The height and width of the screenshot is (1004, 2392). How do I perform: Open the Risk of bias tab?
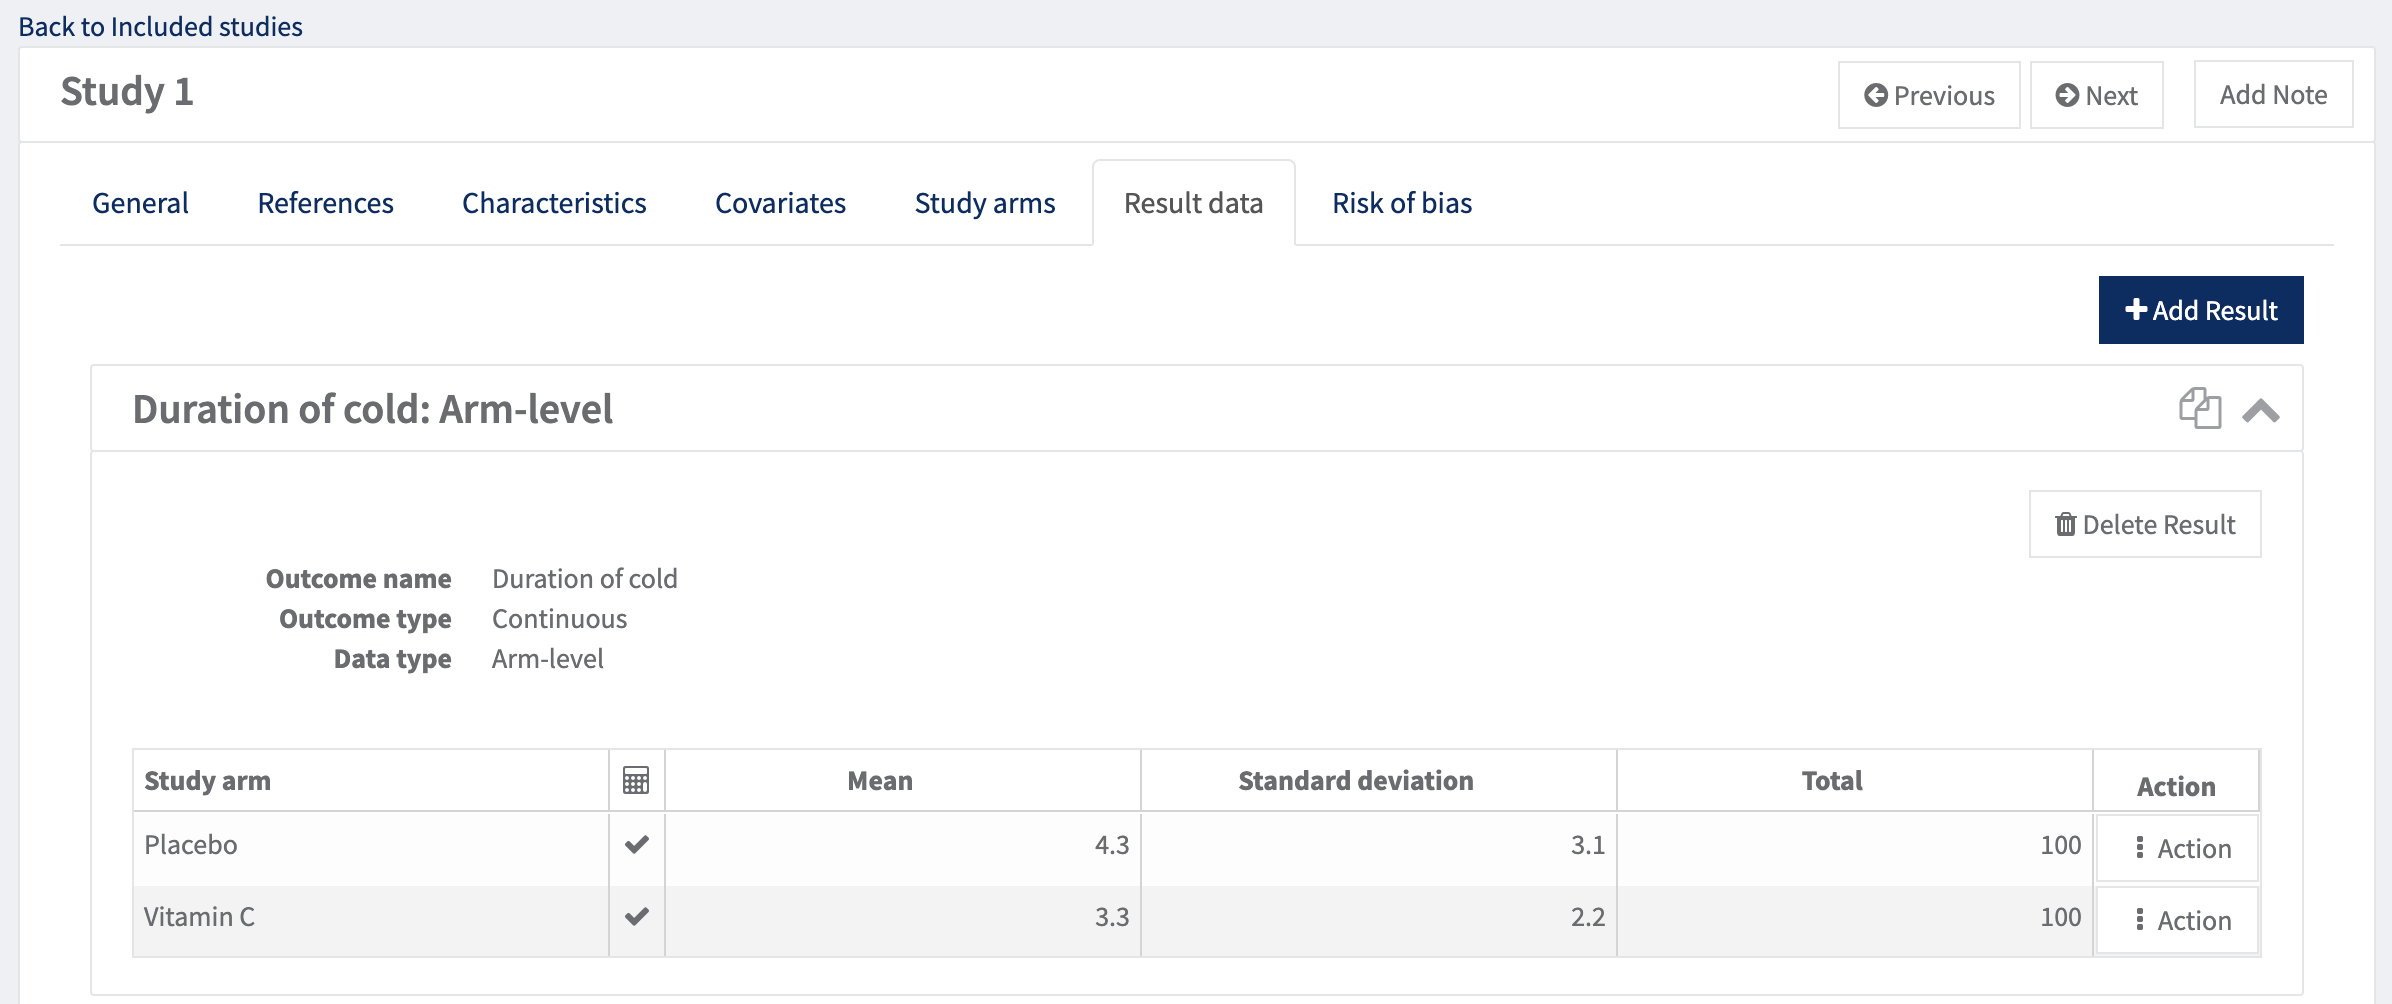click(1402, 204)
